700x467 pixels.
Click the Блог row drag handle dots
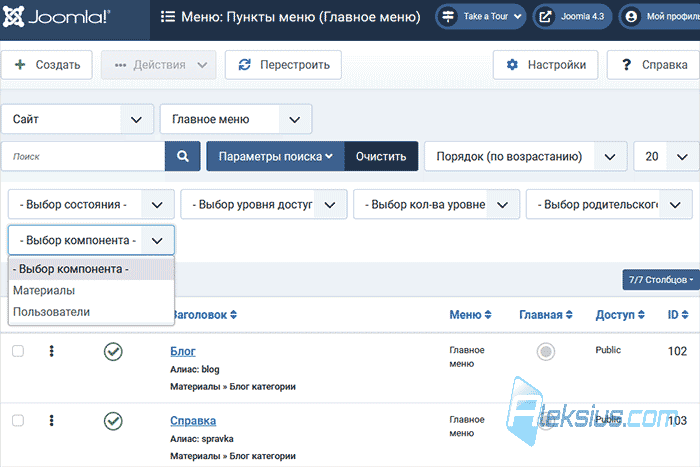coord(51,351)
